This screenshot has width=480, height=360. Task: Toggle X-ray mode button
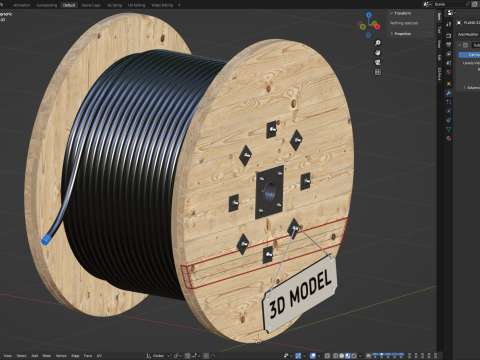(327, 356)
